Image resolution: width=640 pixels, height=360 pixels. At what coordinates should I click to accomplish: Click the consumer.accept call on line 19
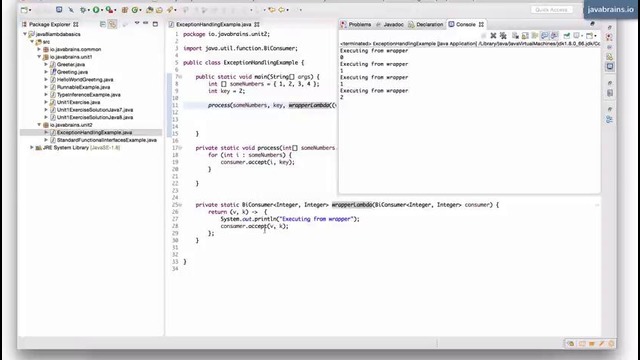[x=258, y=162]
